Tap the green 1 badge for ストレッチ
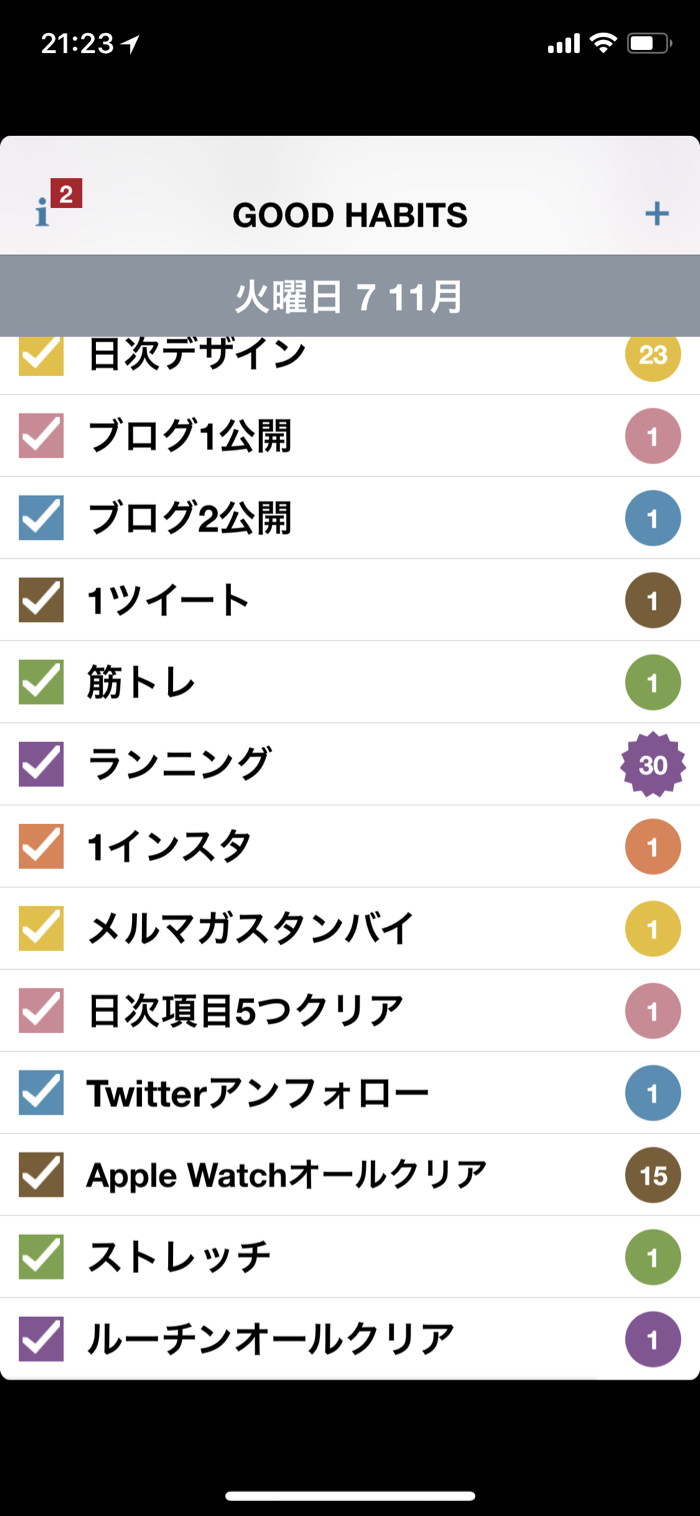700x1516 pixels. click(x=653, y=1257)
